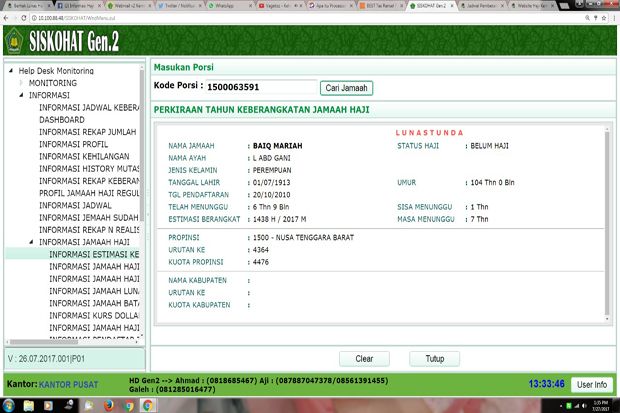Switch to the Facebook browser tab

(x=79, y=6)
